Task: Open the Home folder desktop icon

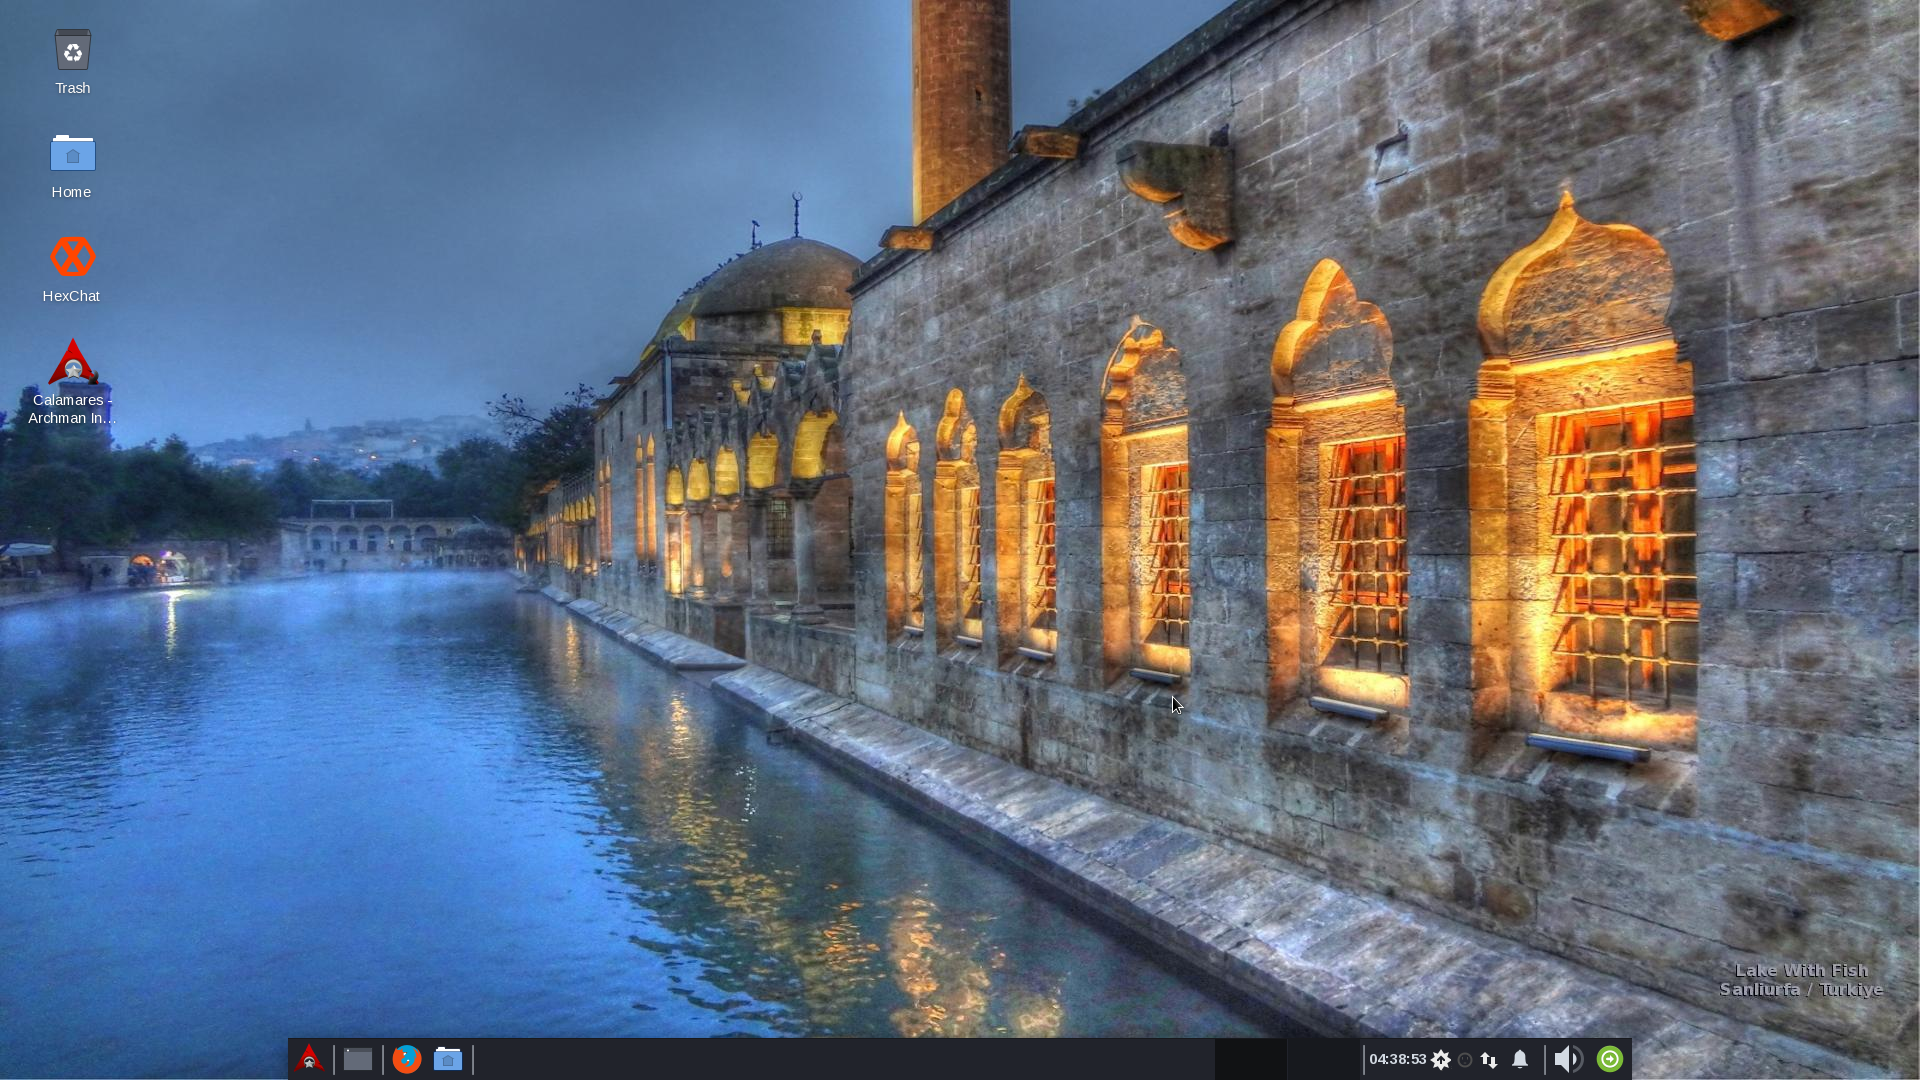Action: point(72,154)
